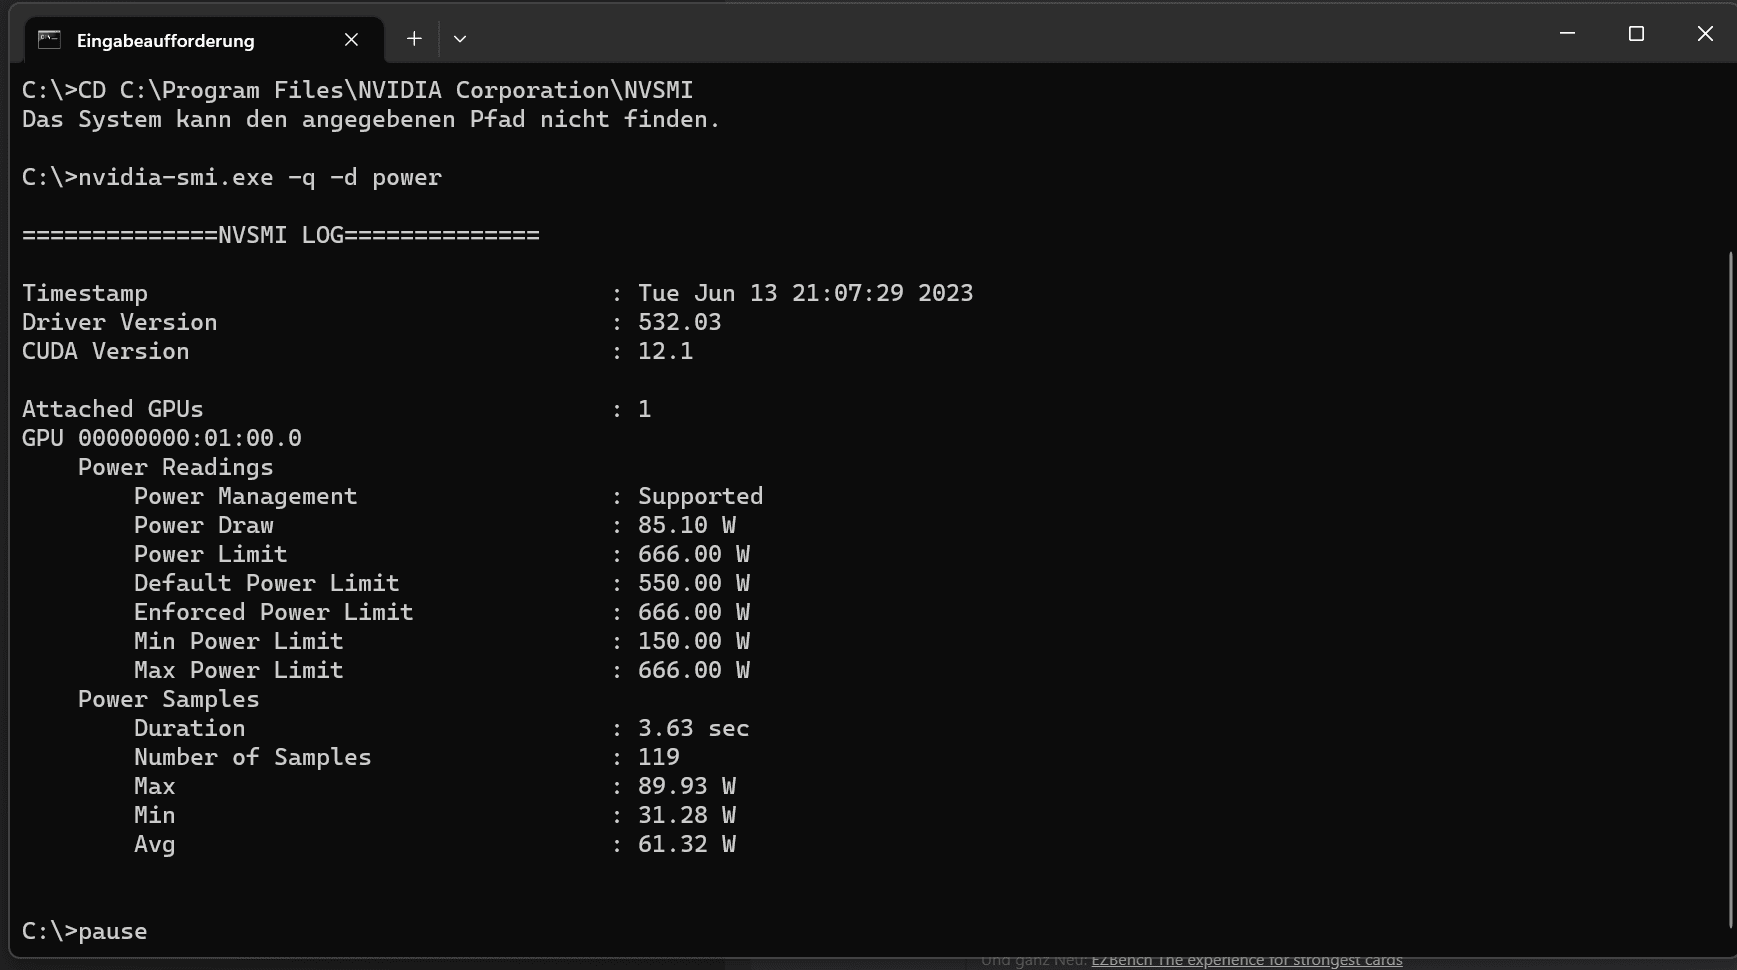Image resolution: width=1737 pixels, height=970 pixels.
Task: Click the 'Max Power Limit' label
Action: click(x=239, y=671)
